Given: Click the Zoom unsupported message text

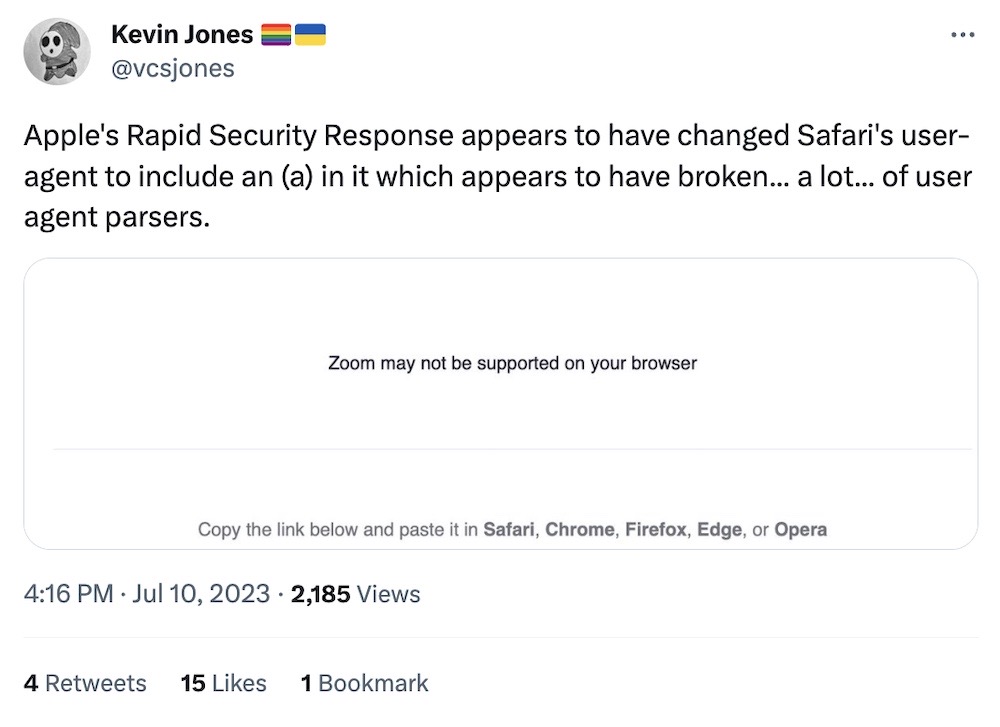Looking at the screenshot, I should [512, 364].
